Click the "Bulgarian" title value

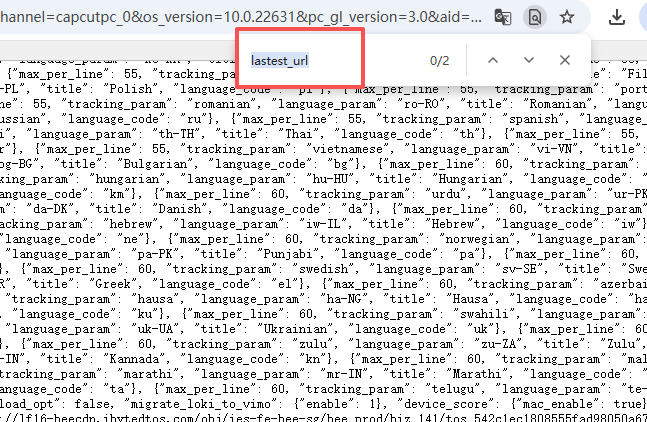[x=156, y=164]
